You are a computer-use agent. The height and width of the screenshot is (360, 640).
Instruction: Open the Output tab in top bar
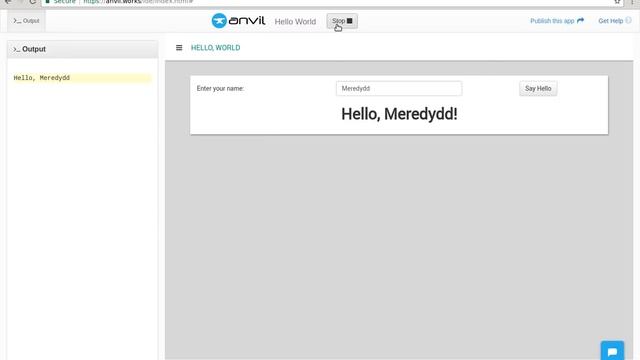(26, 21)
